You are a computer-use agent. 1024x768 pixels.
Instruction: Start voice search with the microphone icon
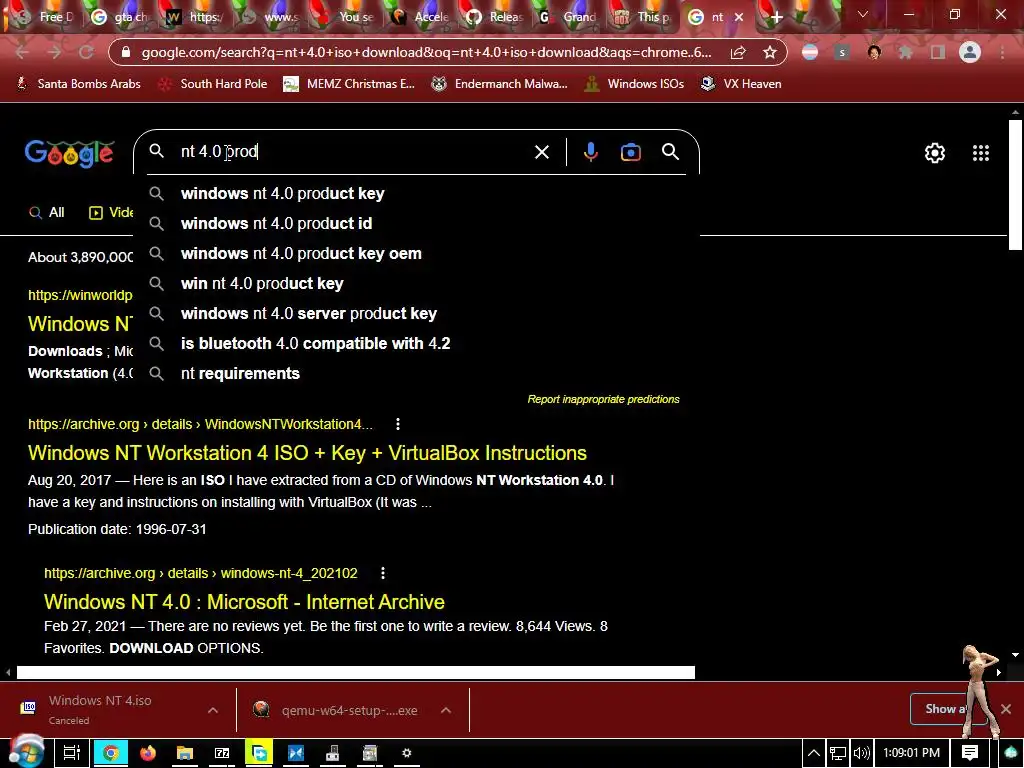(x=590, y=152)
